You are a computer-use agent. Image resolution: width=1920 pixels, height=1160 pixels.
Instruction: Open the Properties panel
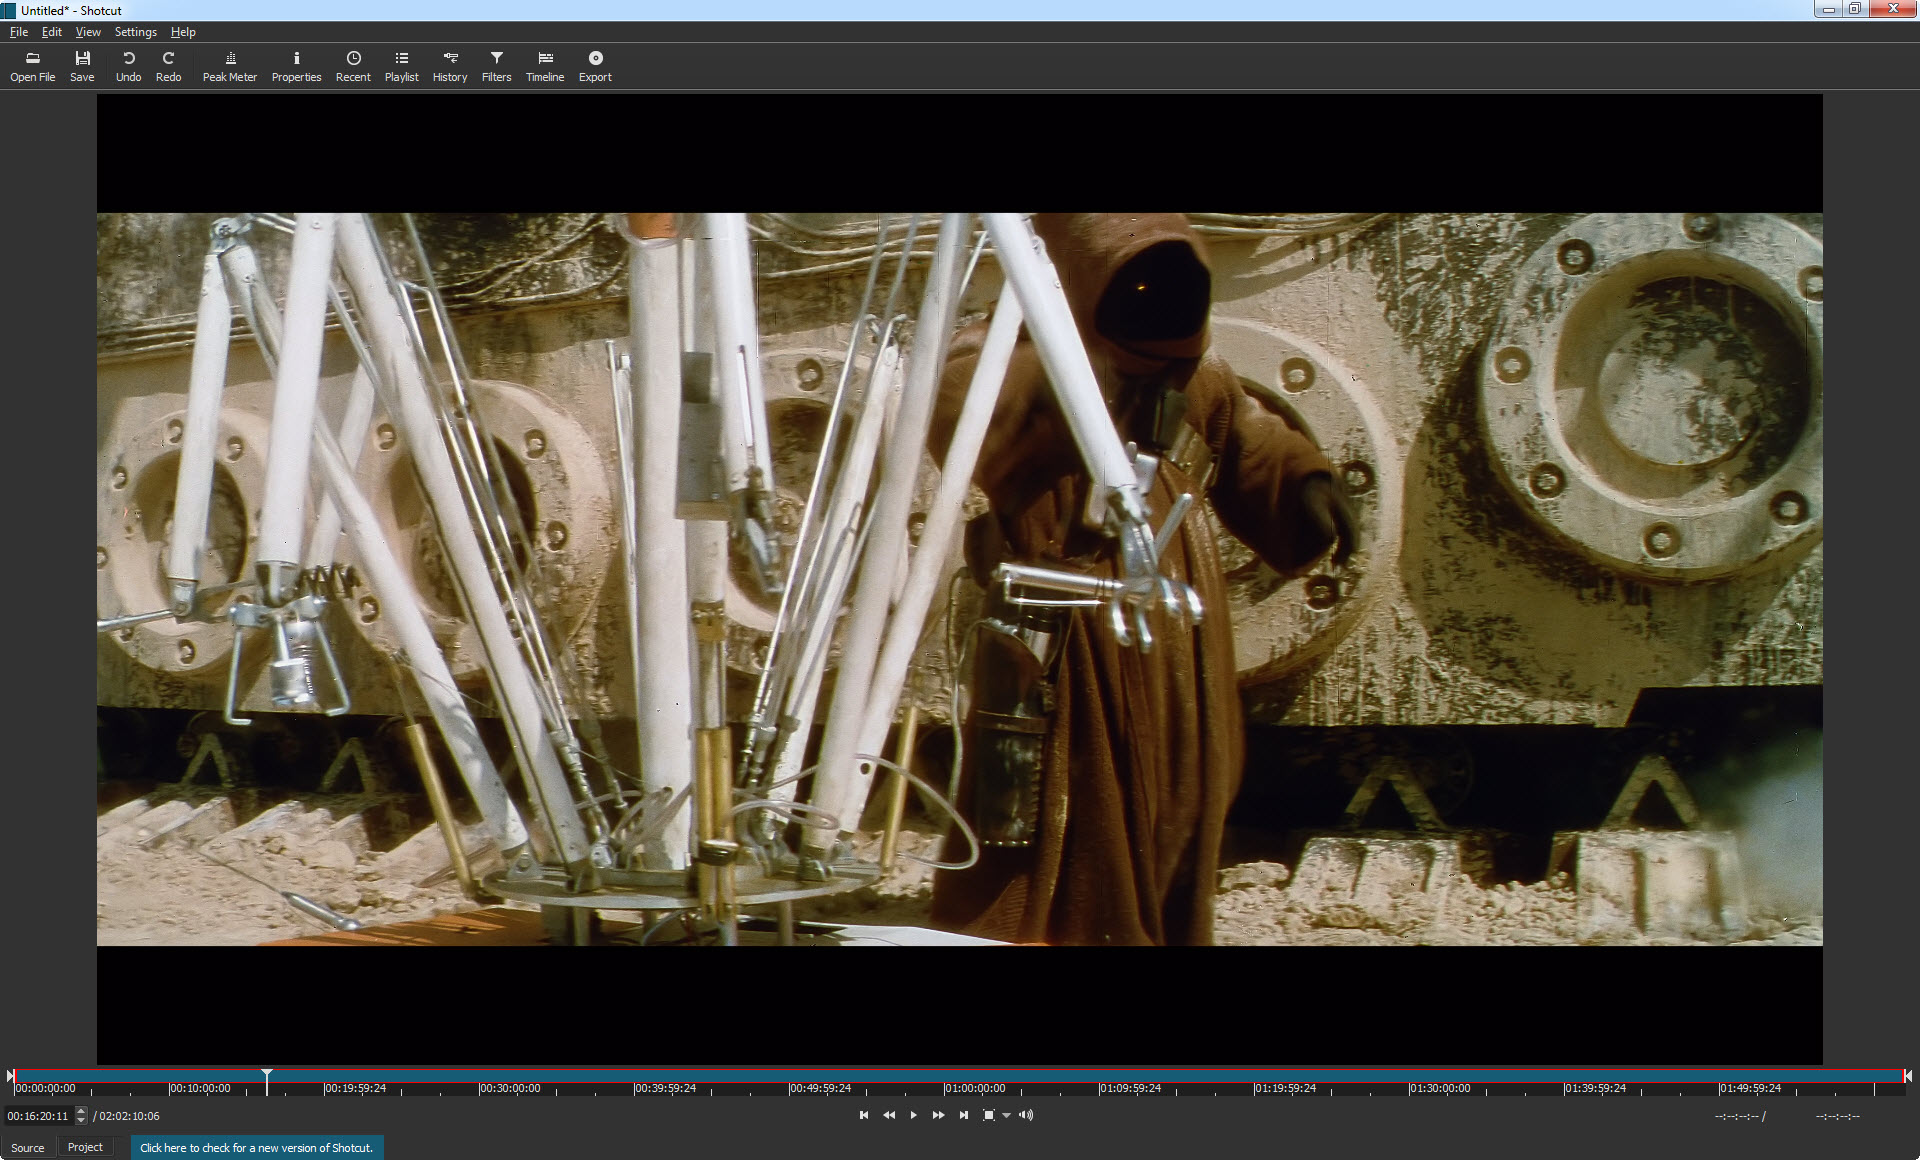click(296, 66)
